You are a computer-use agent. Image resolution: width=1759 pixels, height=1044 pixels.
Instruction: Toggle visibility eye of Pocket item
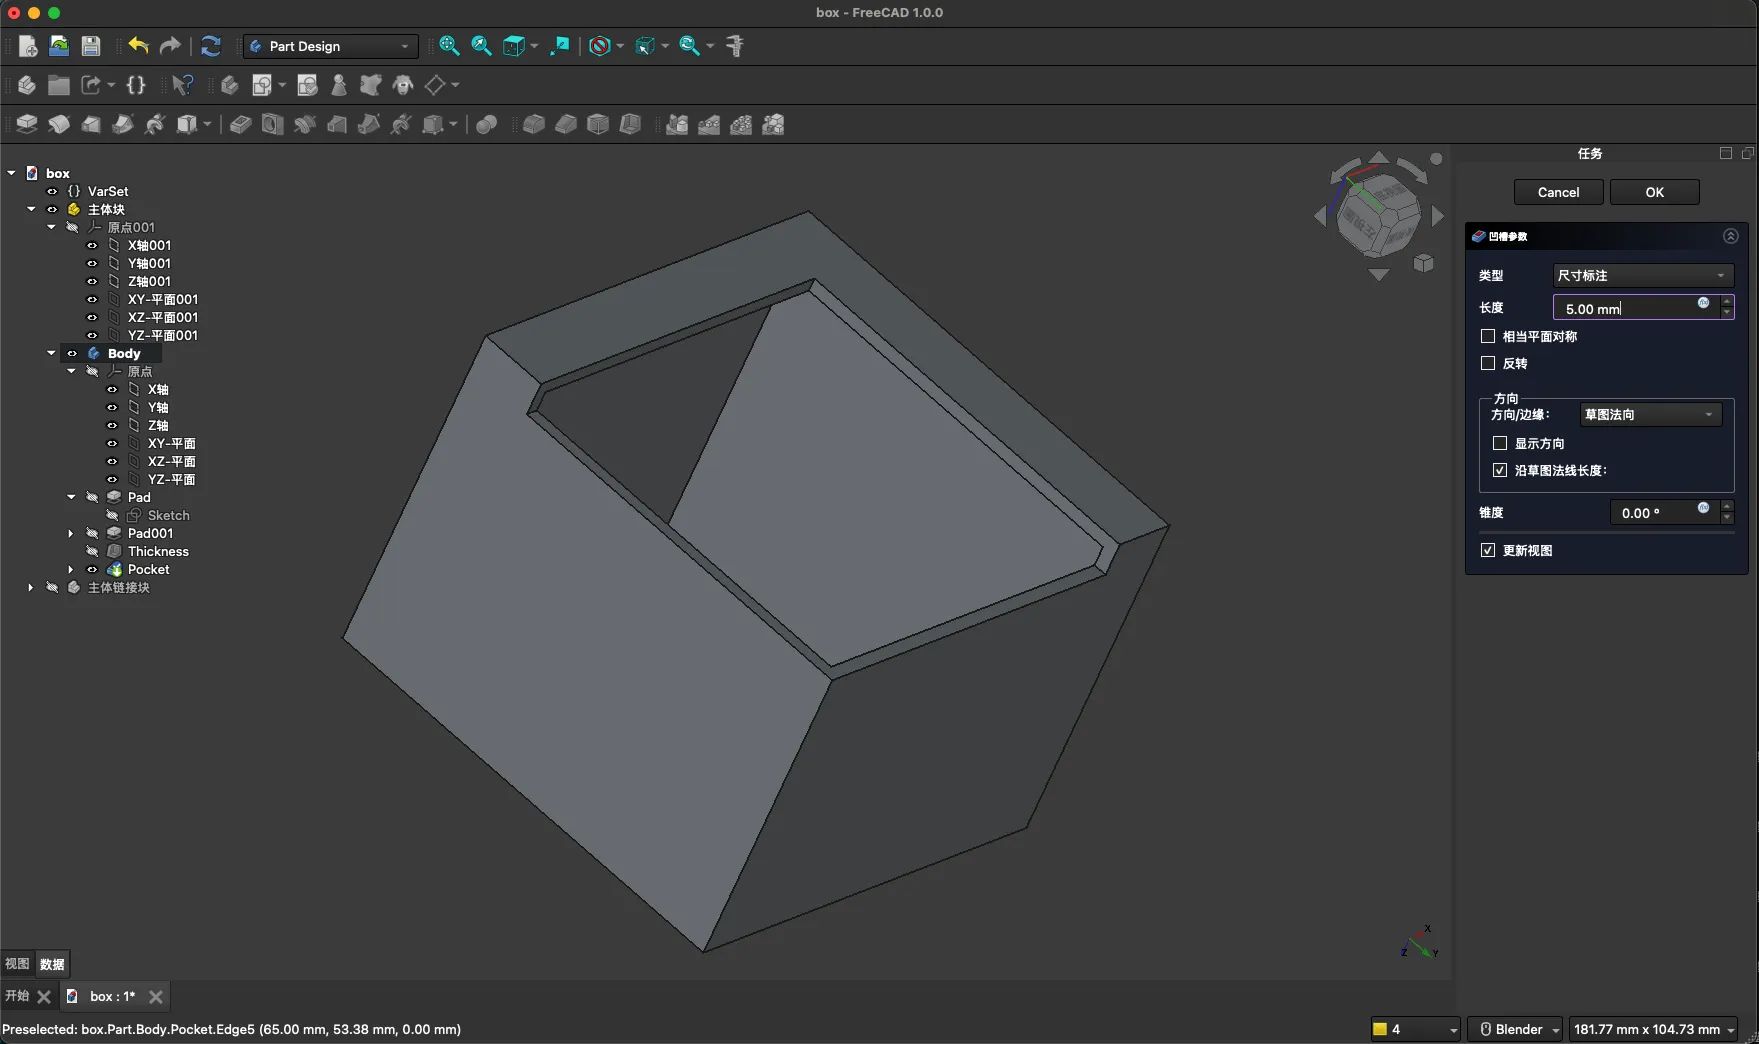point(92,570)
